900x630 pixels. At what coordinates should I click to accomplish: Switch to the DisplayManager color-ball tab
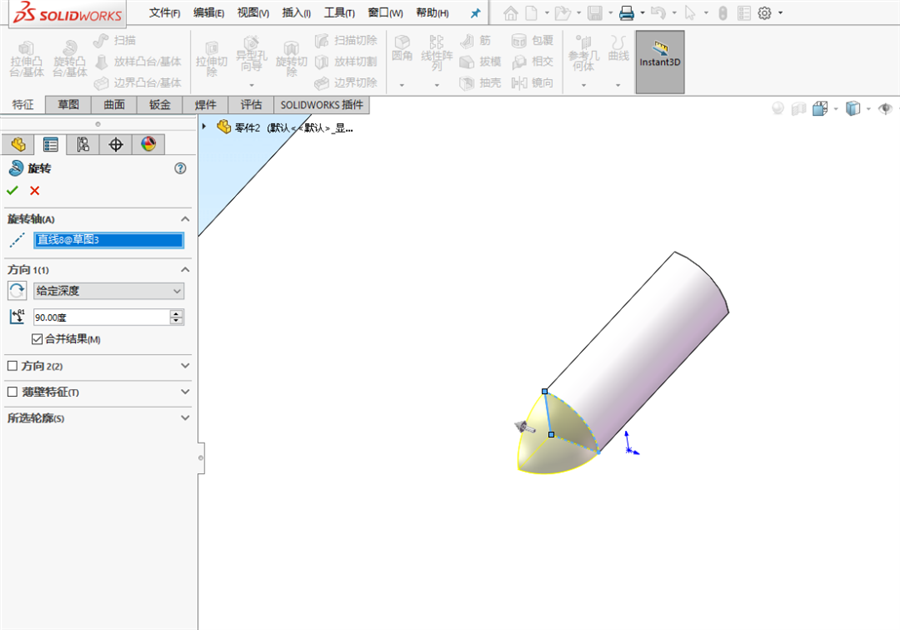[149, 144]
